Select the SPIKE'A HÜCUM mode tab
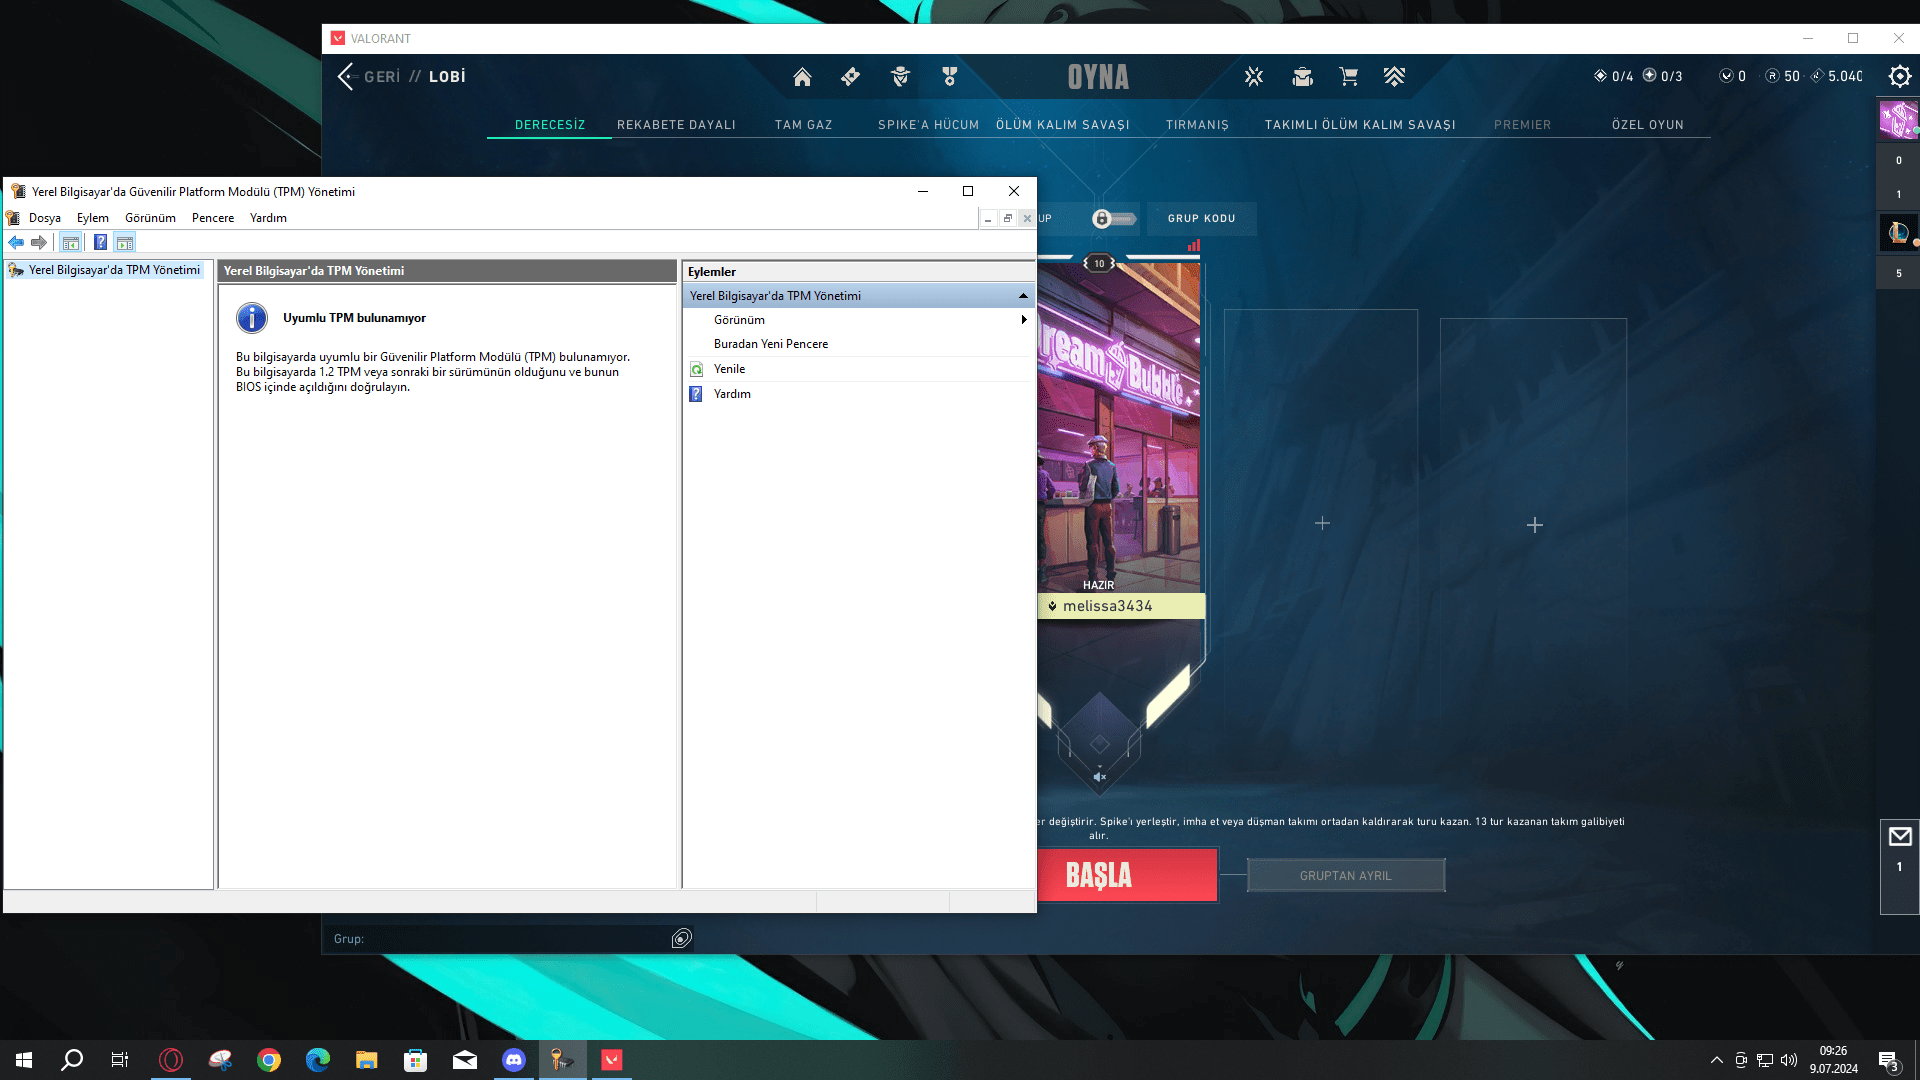 click(928, 125)
